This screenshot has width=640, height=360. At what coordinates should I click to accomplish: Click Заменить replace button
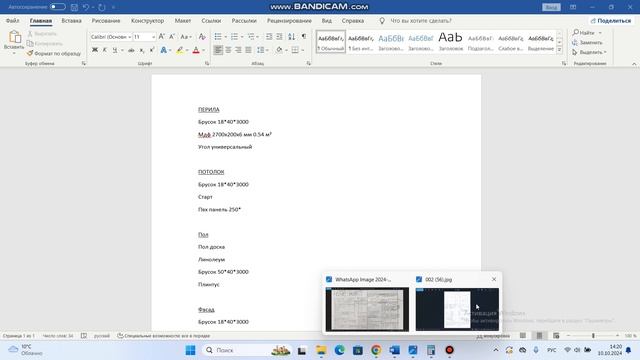tap(588, 42)
